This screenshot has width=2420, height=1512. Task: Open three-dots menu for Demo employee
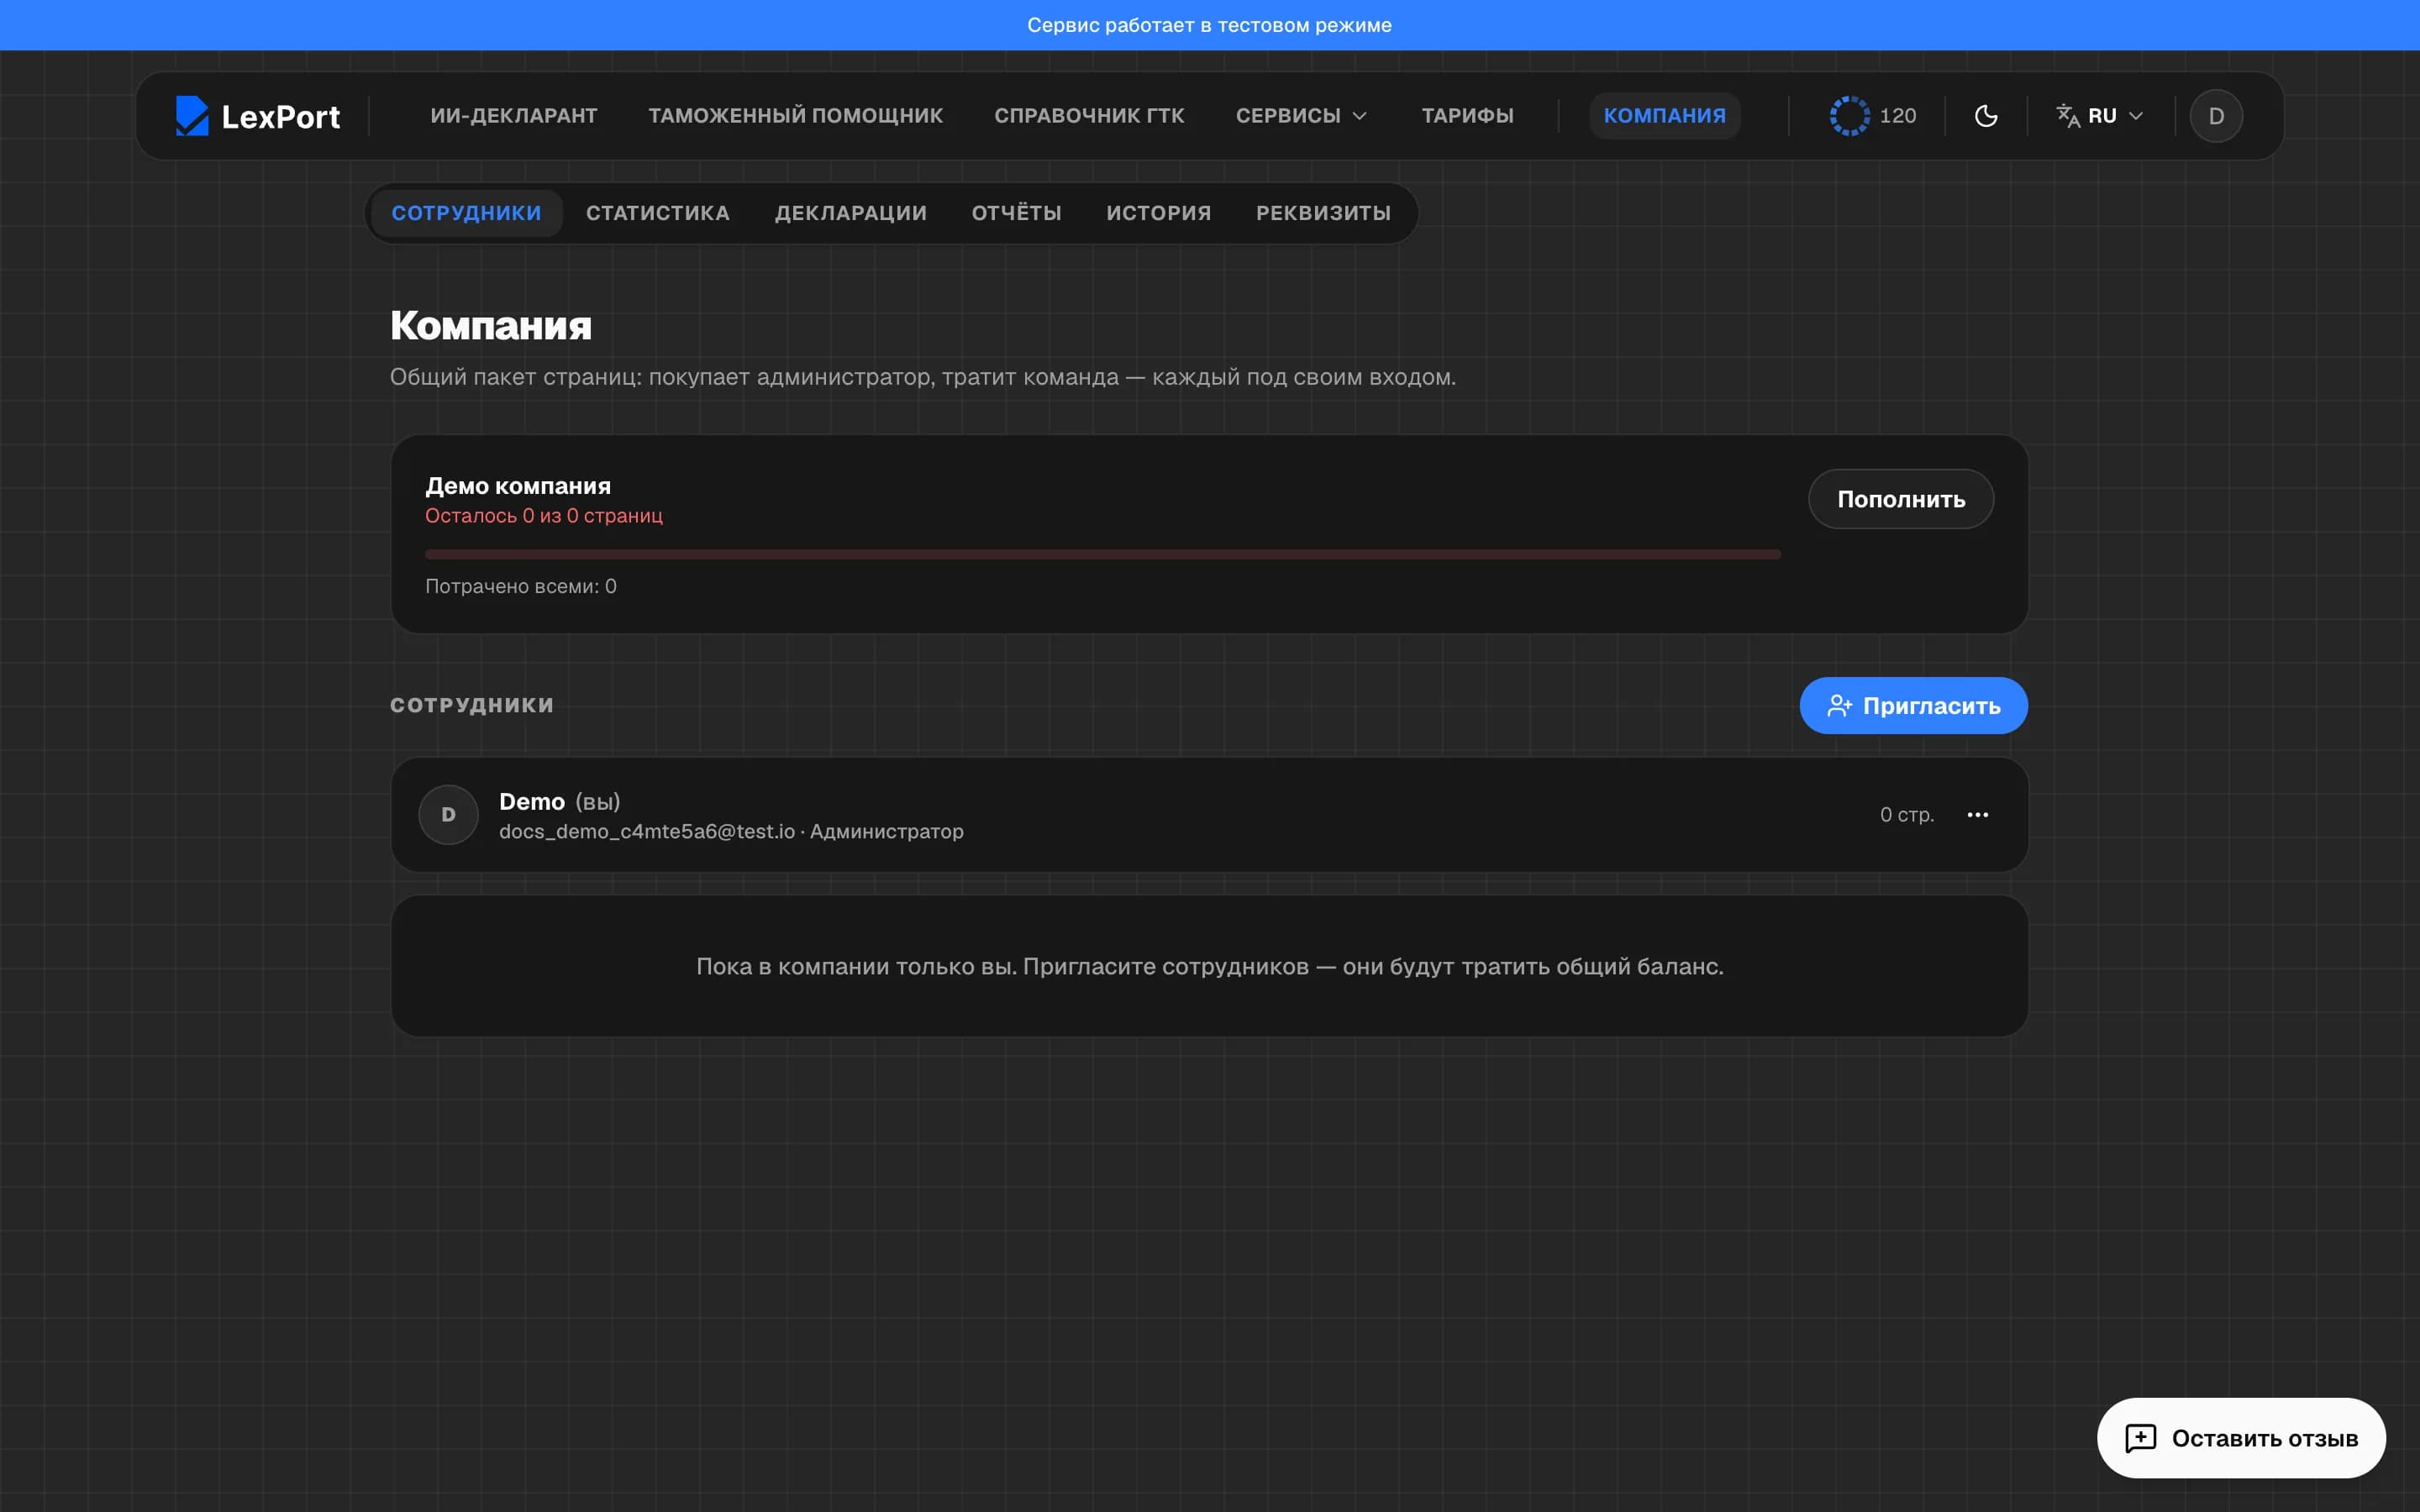[x=1977, y=815]
